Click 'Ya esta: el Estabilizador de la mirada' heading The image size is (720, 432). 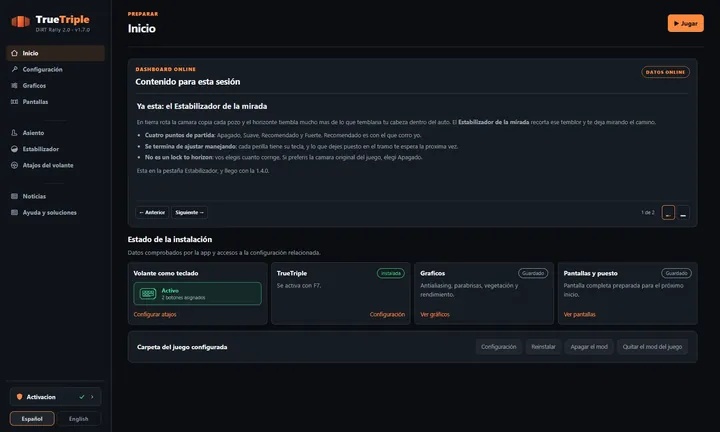(202, 106)
